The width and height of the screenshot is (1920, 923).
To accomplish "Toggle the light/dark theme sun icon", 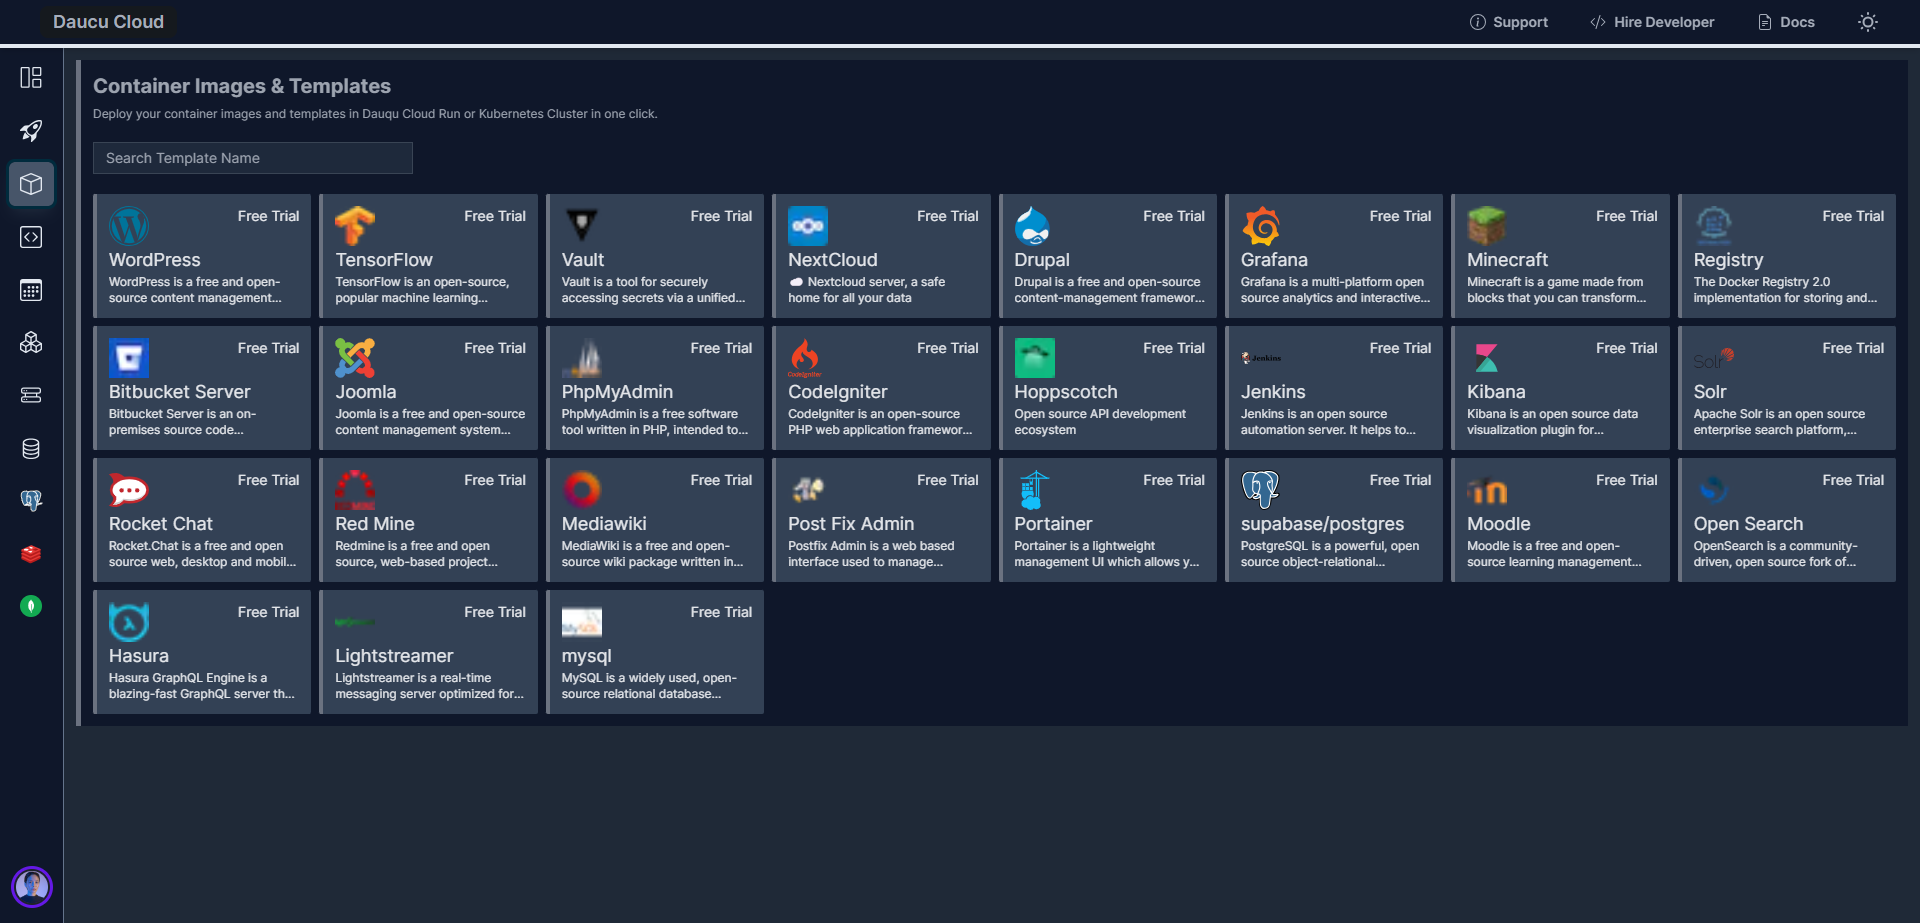I will (1867, 22).
